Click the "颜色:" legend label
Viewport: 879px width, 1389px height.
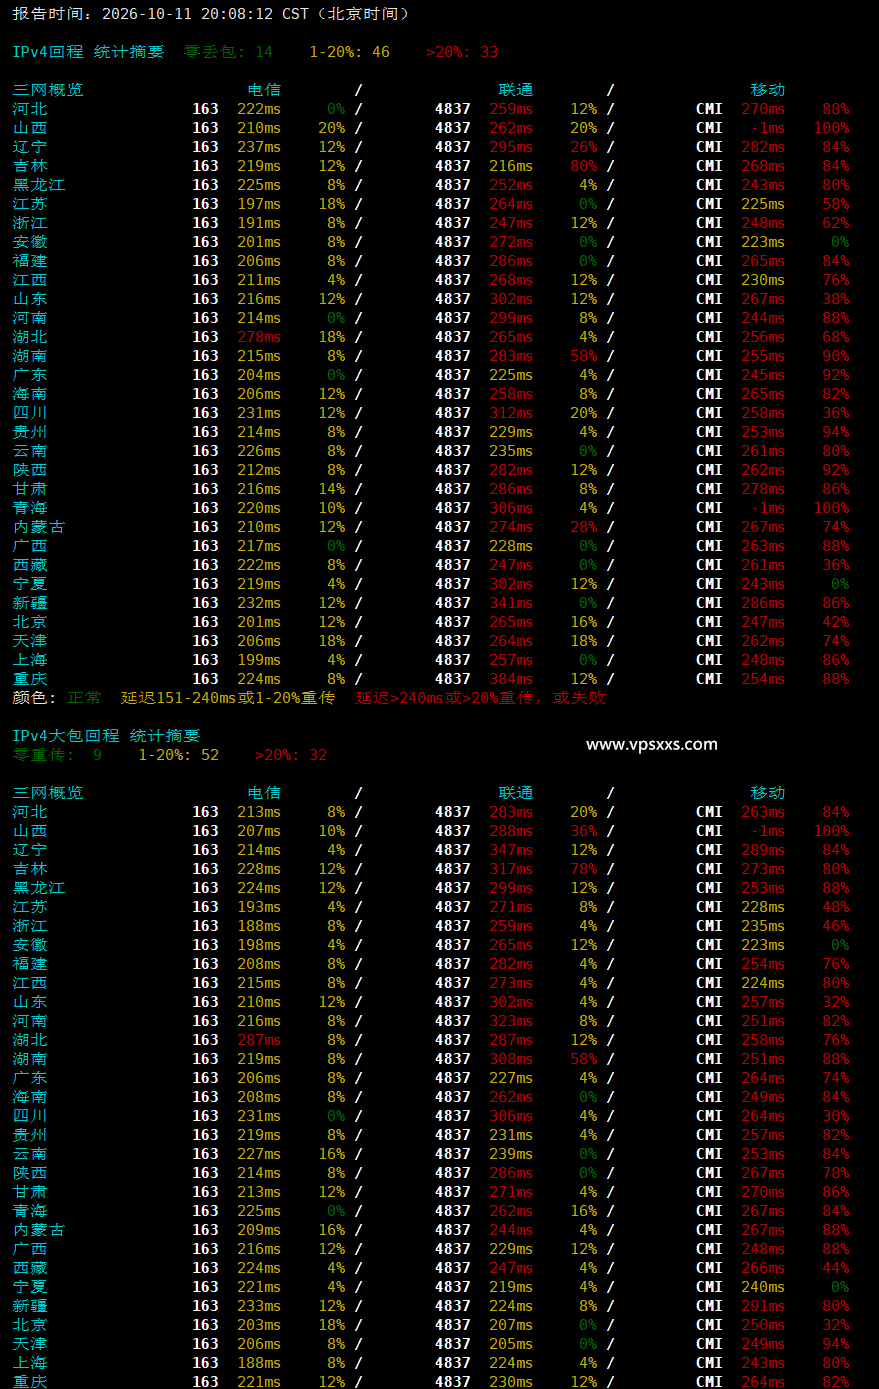pos(34,698)
